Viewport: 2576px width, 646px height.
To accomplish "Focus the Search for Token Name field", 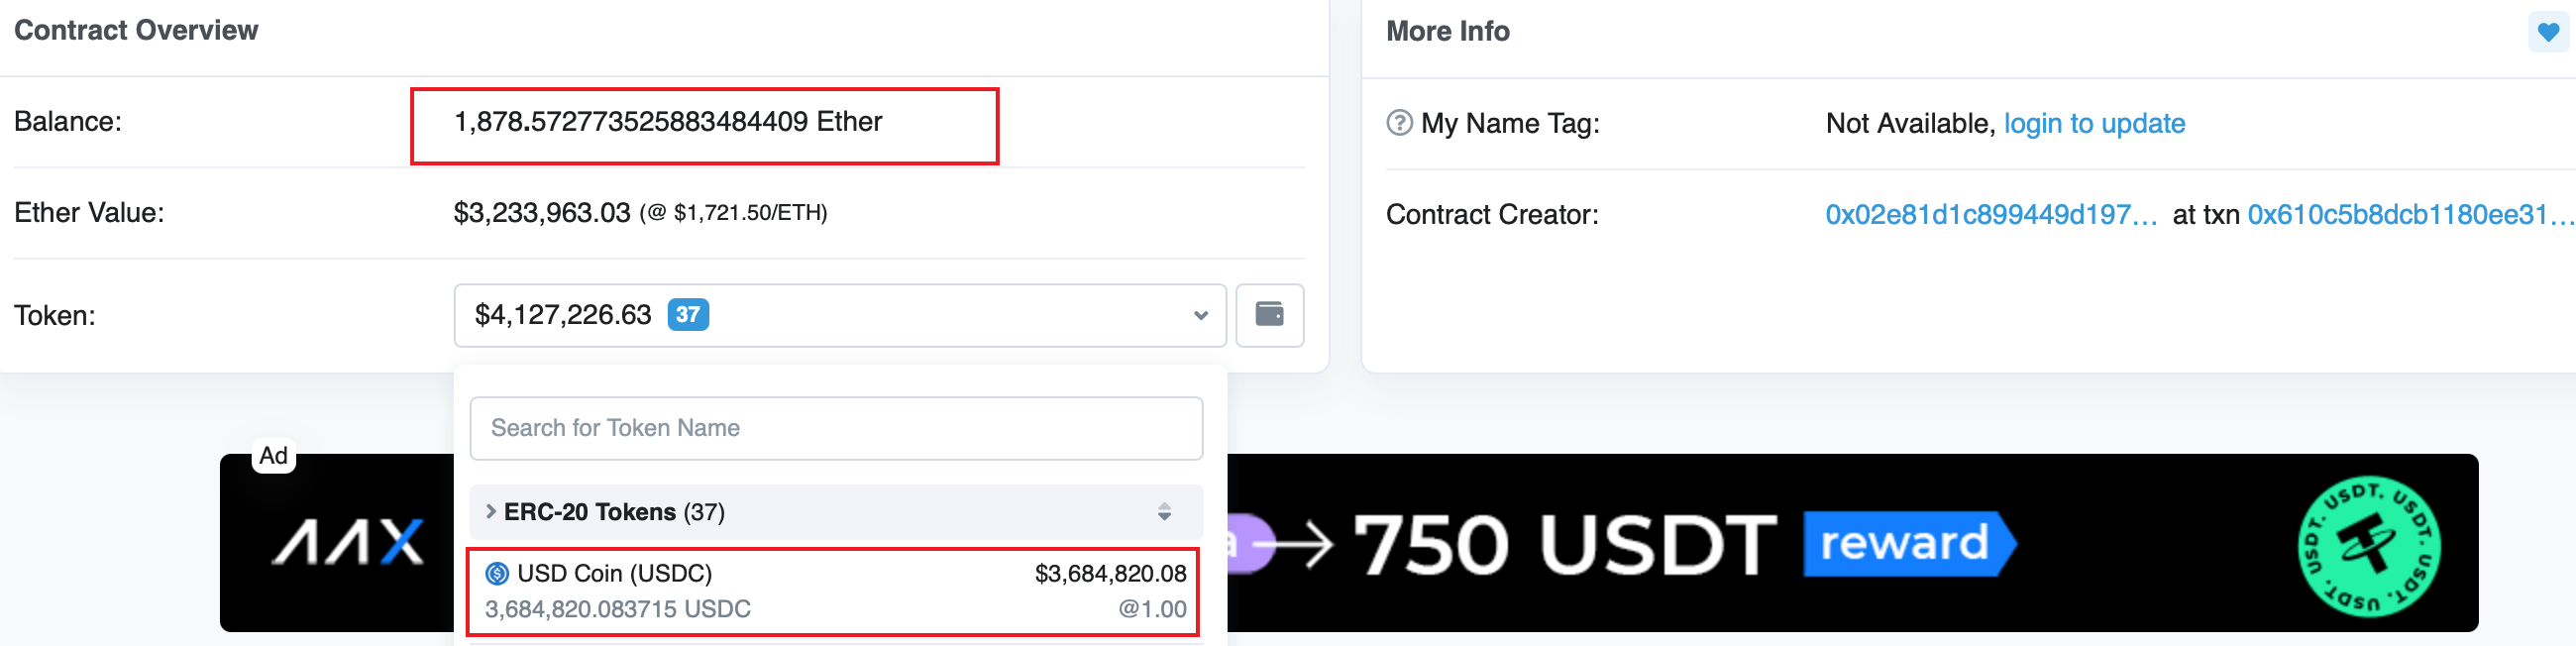I will coord(836,428).
